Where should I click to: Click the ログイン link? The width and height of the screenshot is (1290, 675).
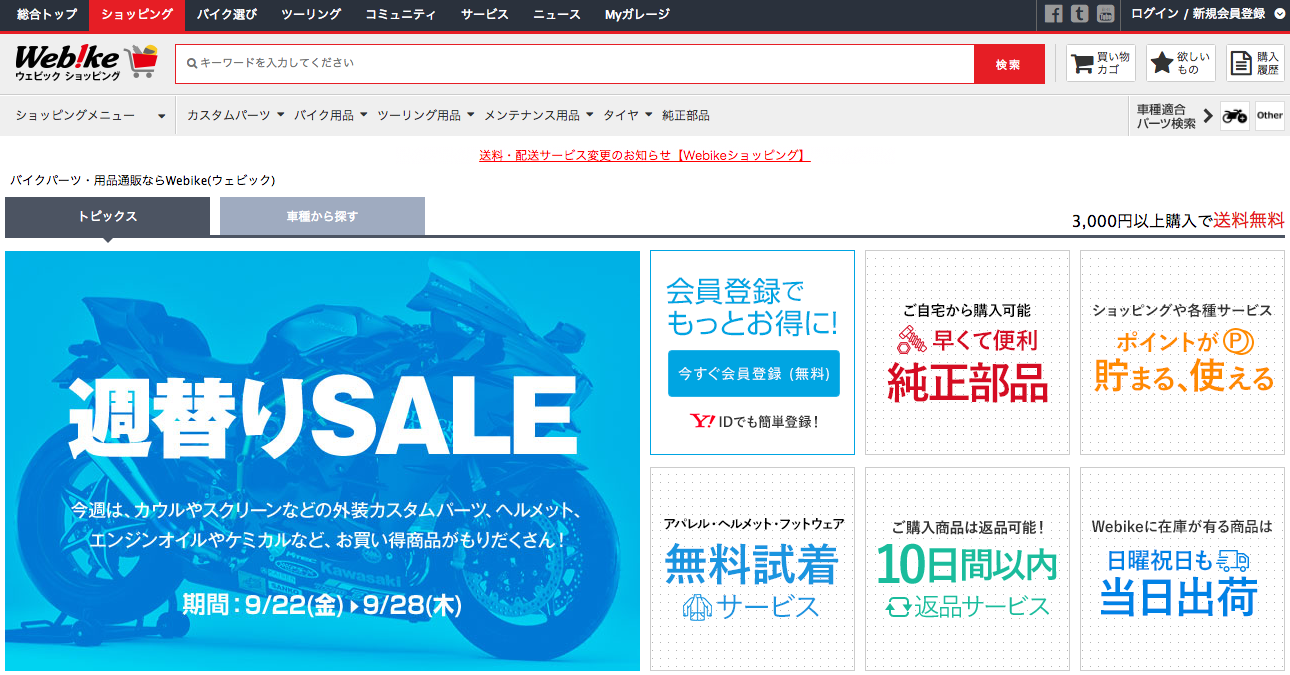click(1155, 14)
